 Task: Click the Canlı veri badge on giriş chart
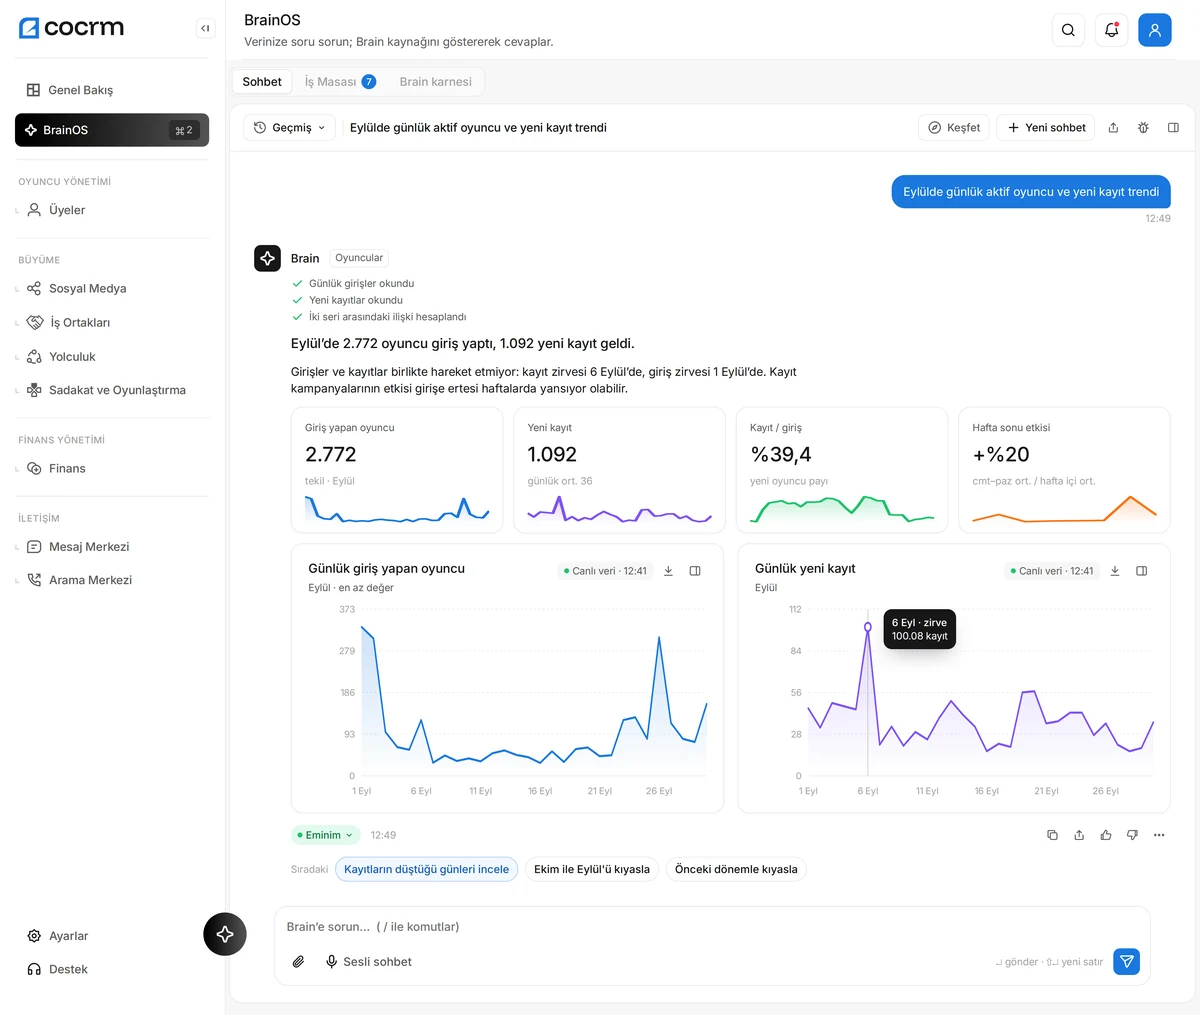click(605, 571)
